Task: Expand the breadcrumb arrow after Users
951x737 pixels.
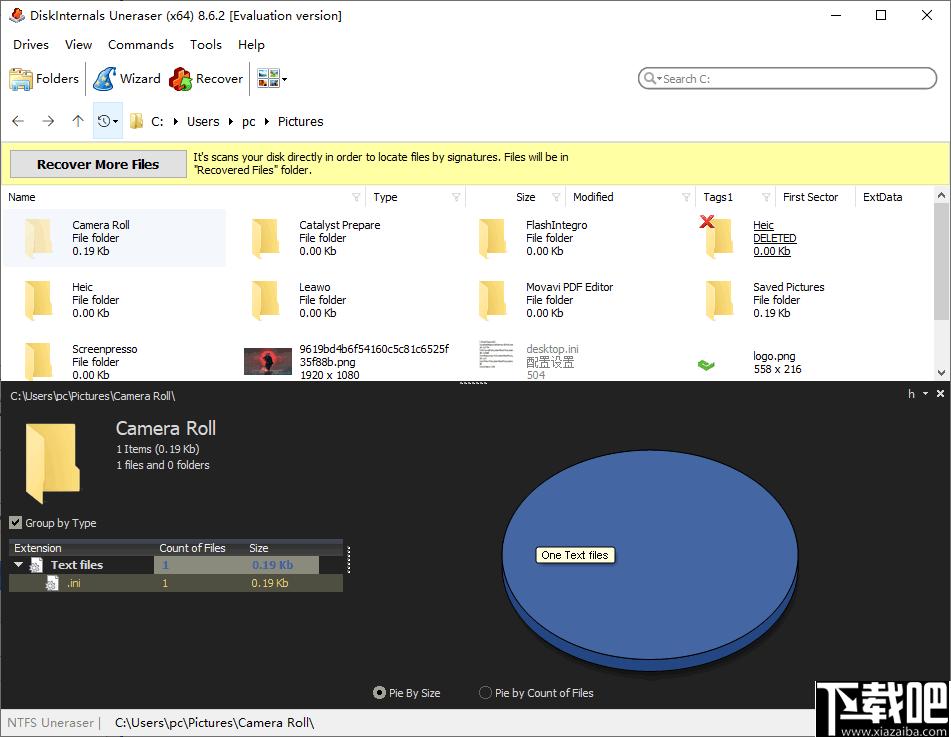Action: click(x=231, y=121)
